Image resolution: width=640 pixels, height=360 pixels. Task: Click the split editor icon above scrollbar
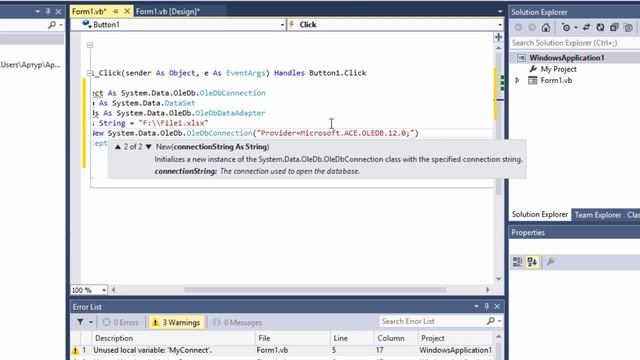pos(498,37)
